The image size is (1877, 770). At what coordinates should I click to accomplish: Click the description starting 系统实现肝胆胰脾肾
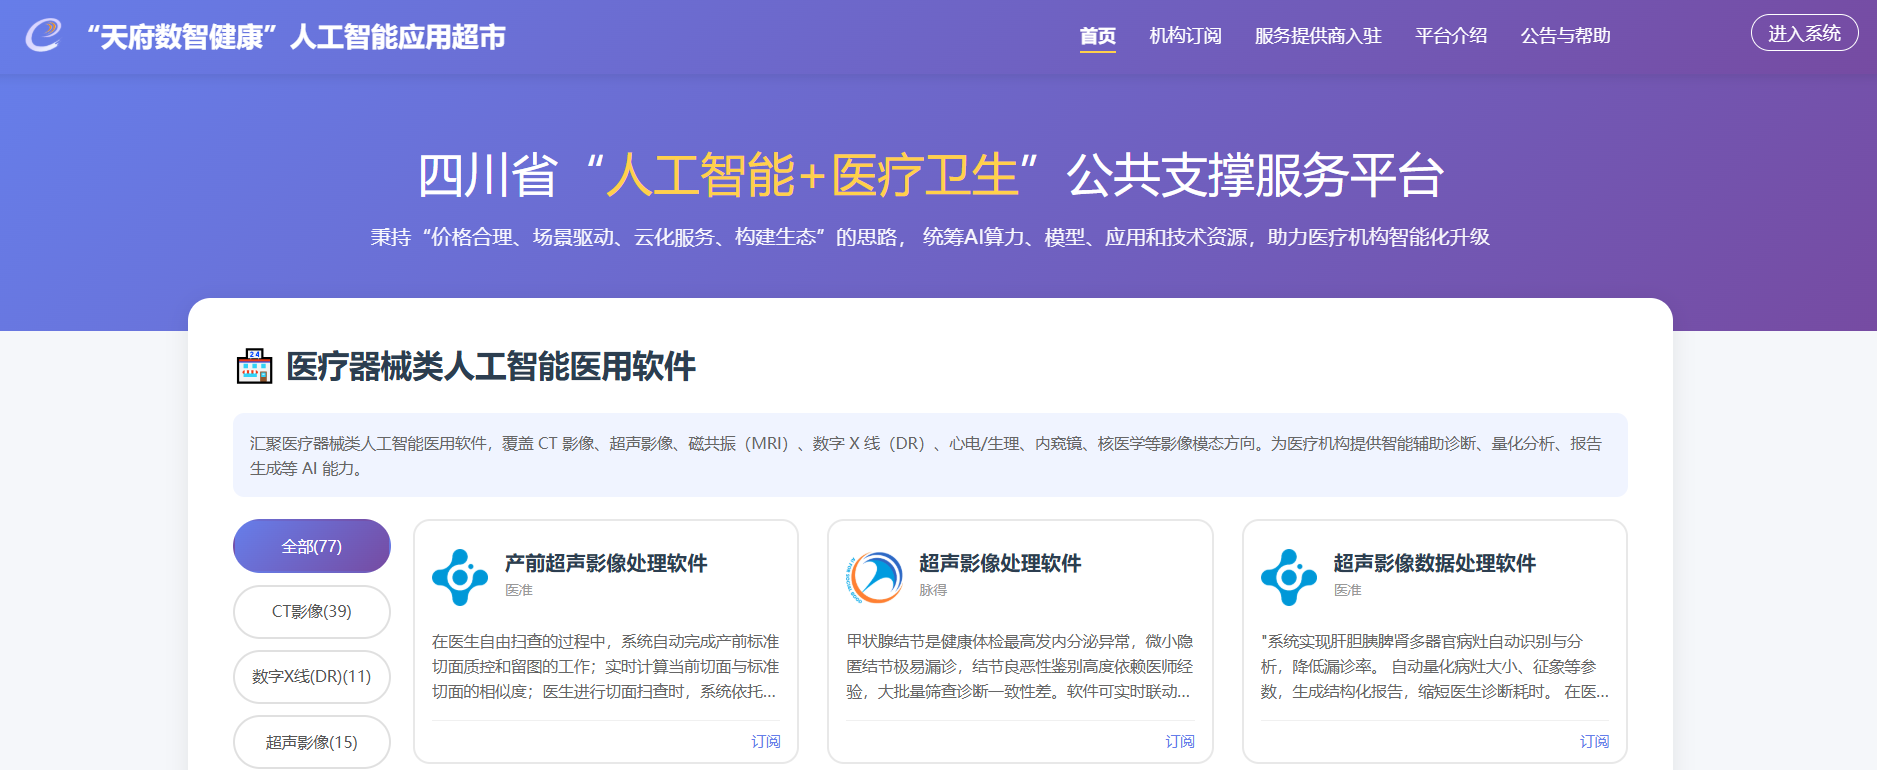tap(1435, 666)
